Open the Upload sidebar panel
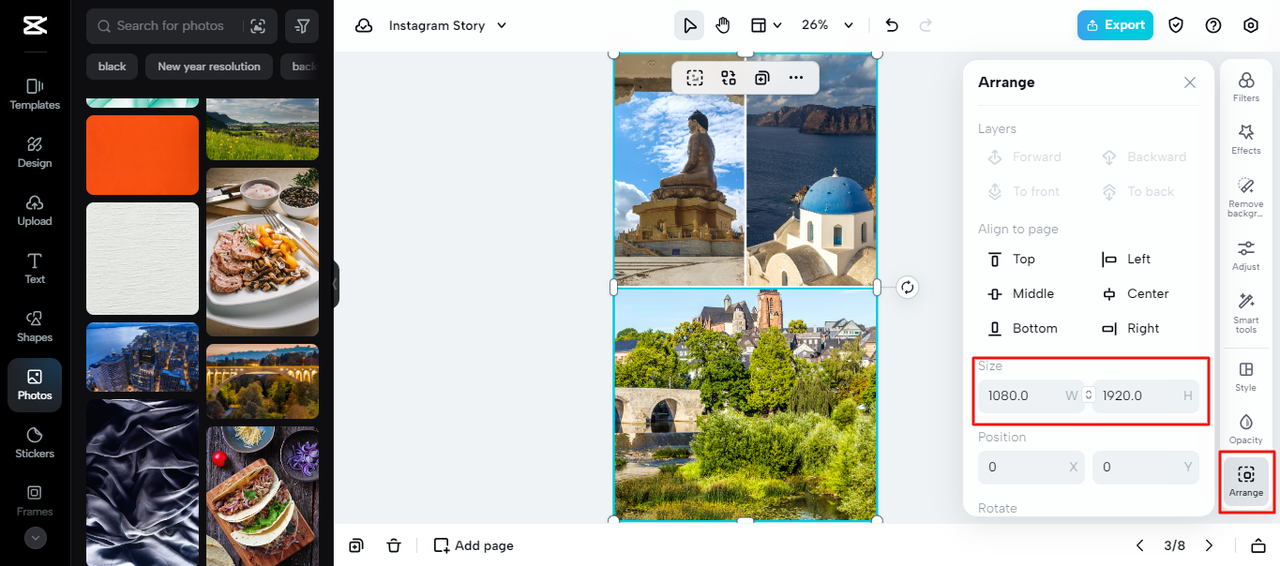 tap(35, 210)
